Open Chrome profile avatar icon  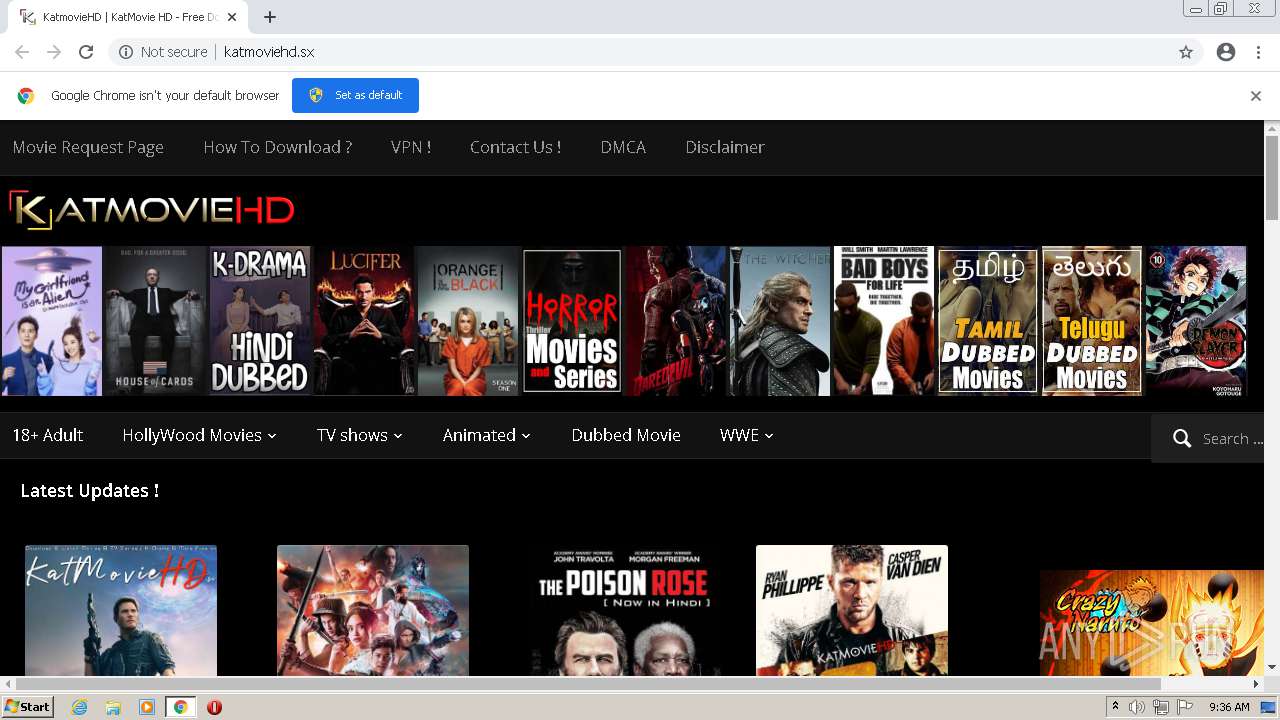point(1226,52)
